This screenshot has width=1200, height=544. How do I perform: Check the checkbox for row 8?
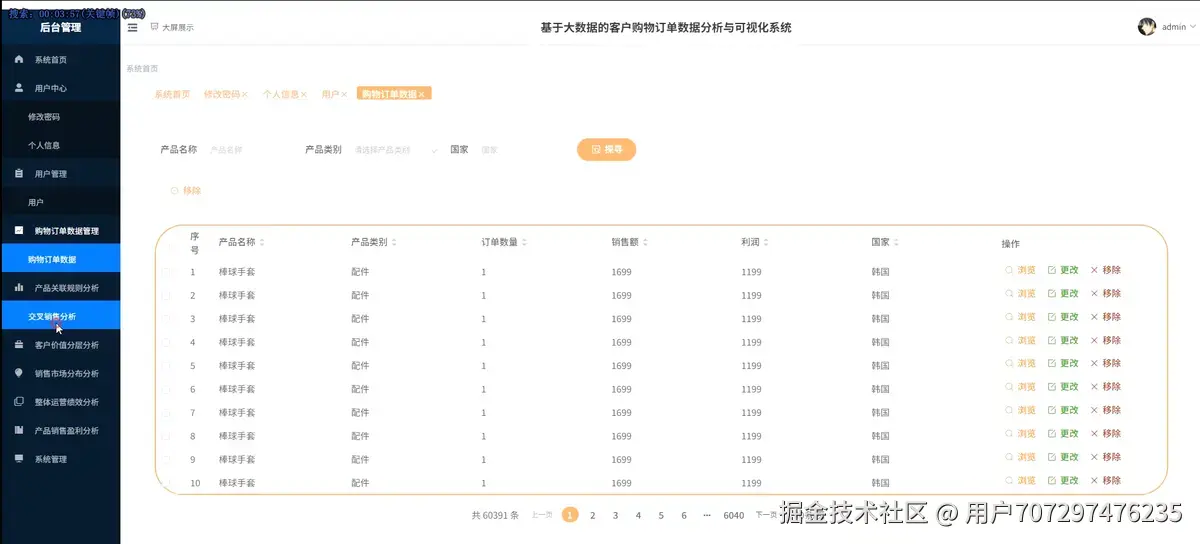167,436
